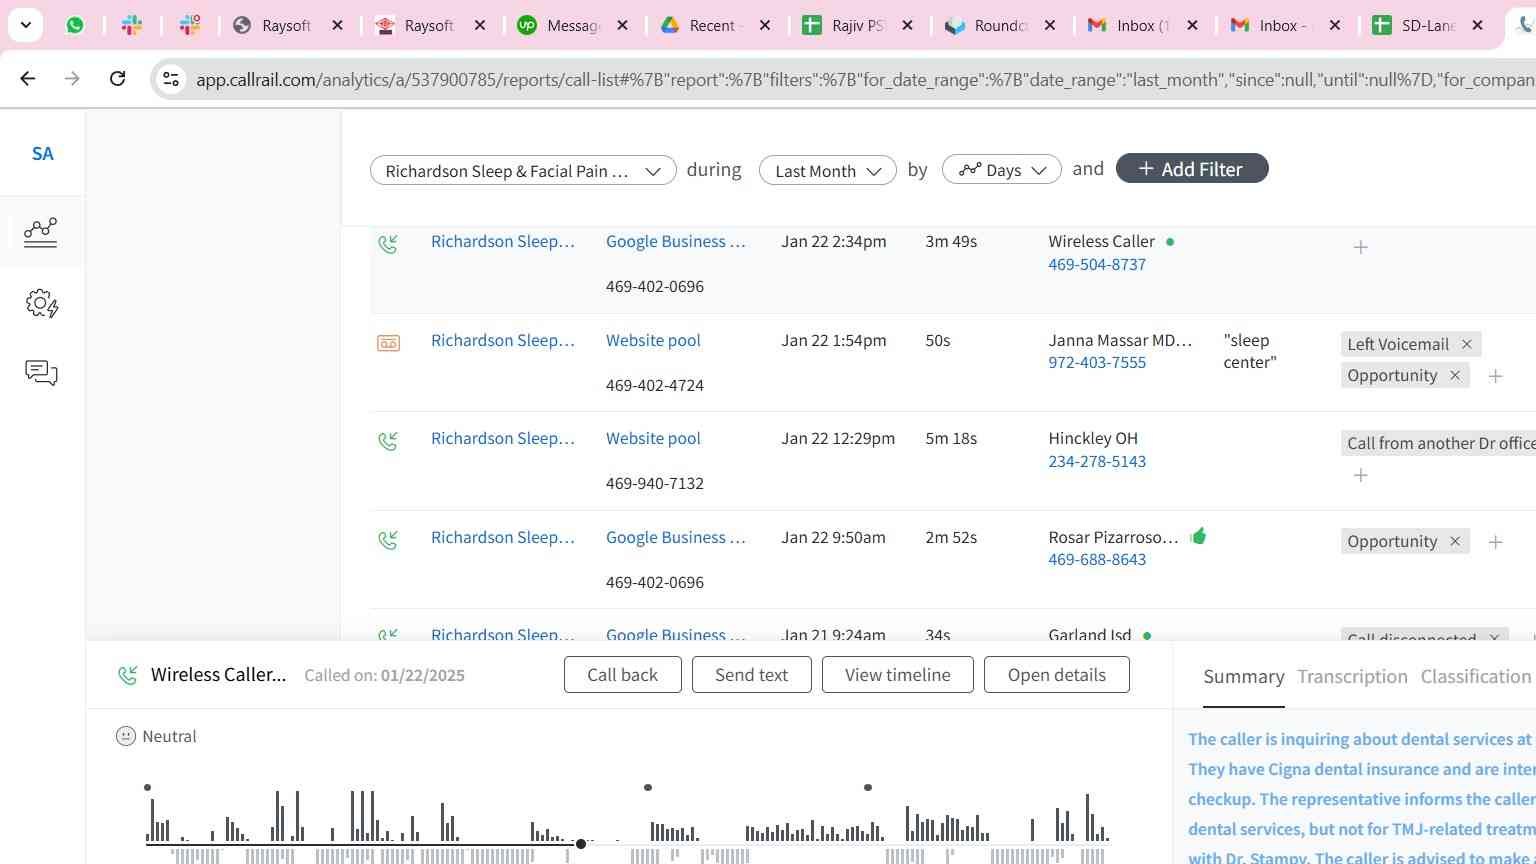The height and width of the screenshot is (864, 1536).
Task: Open Website pool source for Jan 22 1:54pm
Action: coord(653,340)
